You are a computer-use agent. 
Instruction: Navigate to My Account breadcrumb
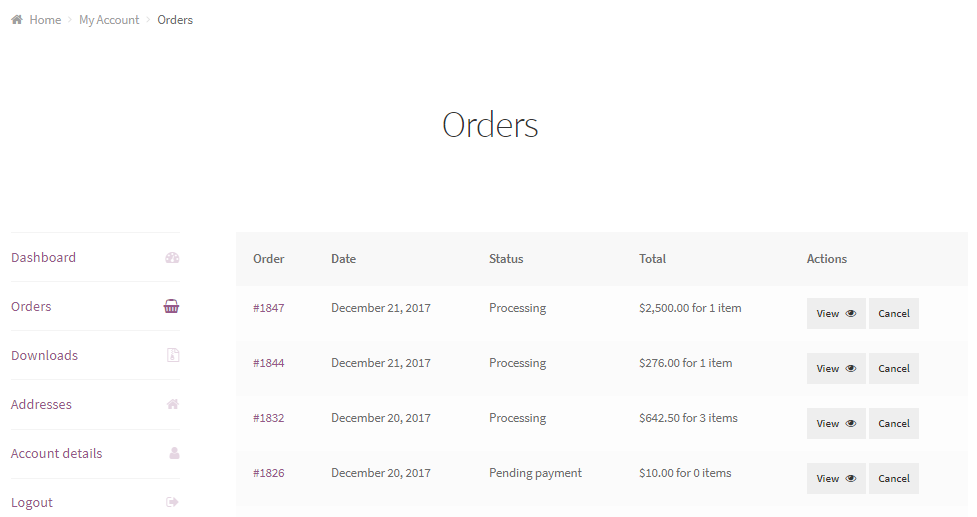click(109, 20)
